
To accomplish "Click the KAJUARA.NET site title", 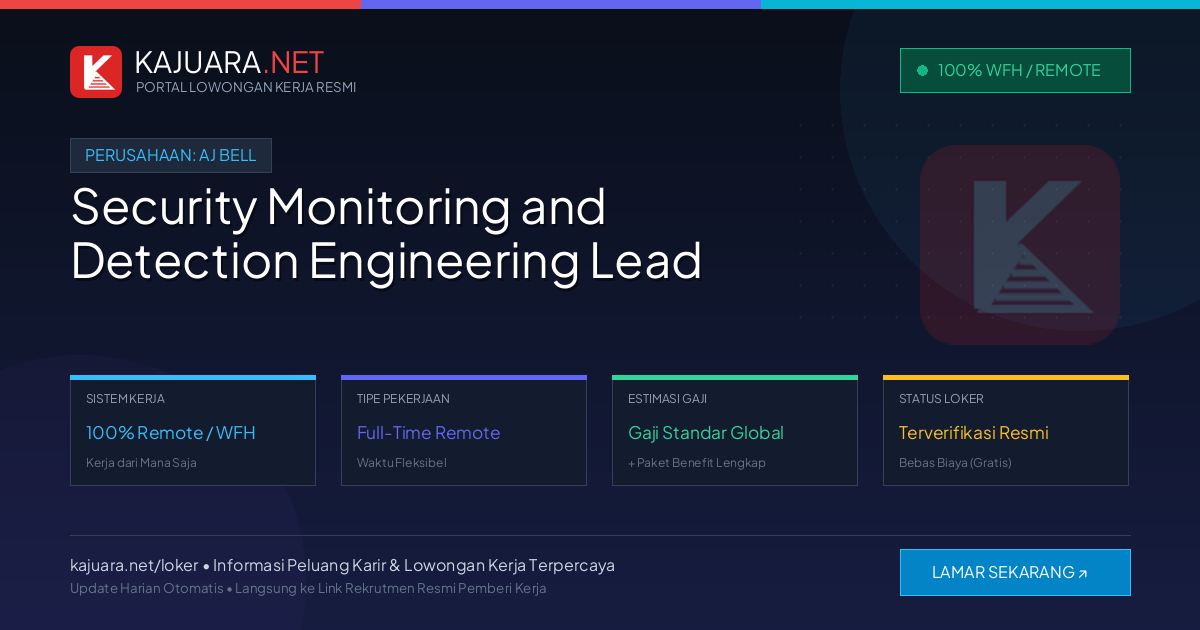I will 229,62.
